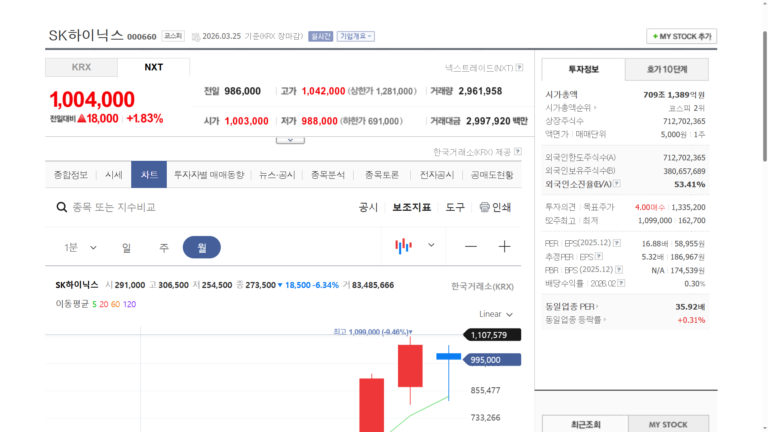Select the 주 weekly interval

coord(164,247)
